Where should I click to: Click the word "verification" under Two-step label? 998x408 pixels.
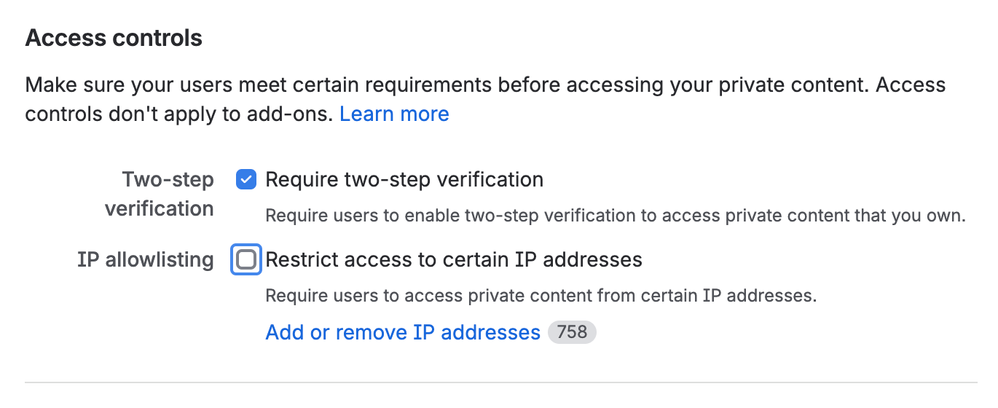(x=159, y=209)
